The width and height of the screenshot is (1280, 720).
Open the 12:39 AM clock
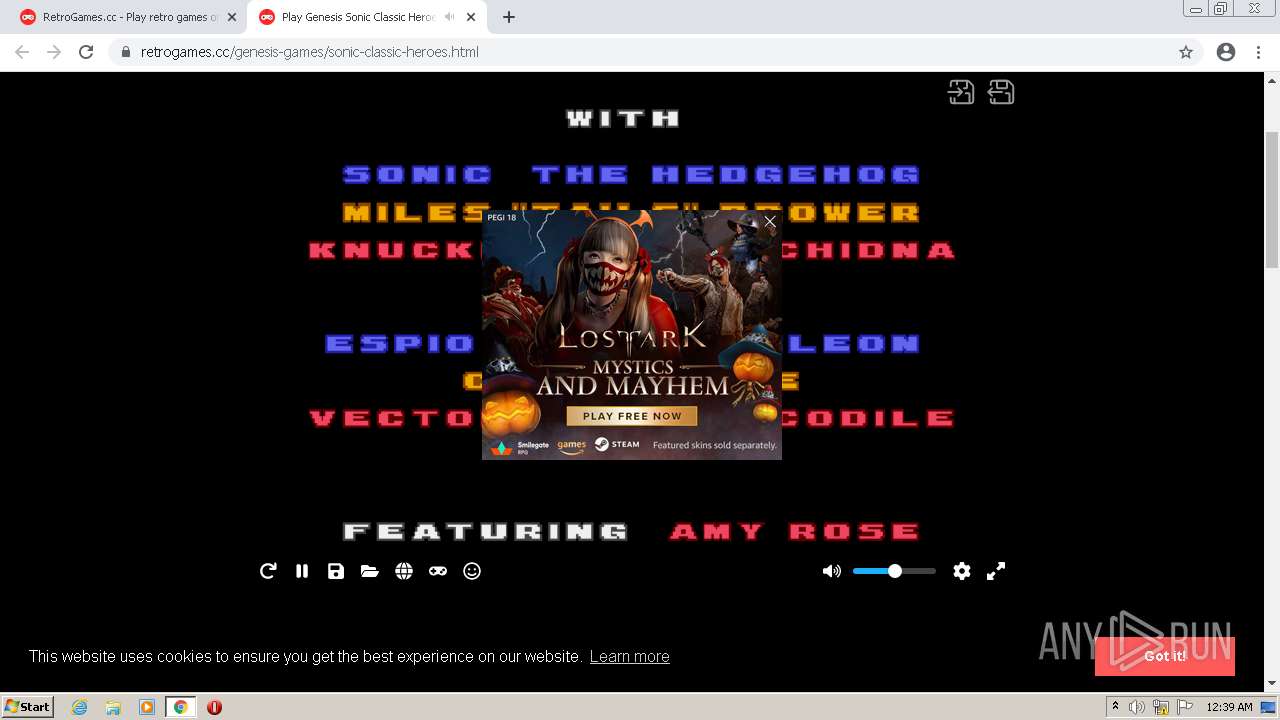tap(1229, 707)
